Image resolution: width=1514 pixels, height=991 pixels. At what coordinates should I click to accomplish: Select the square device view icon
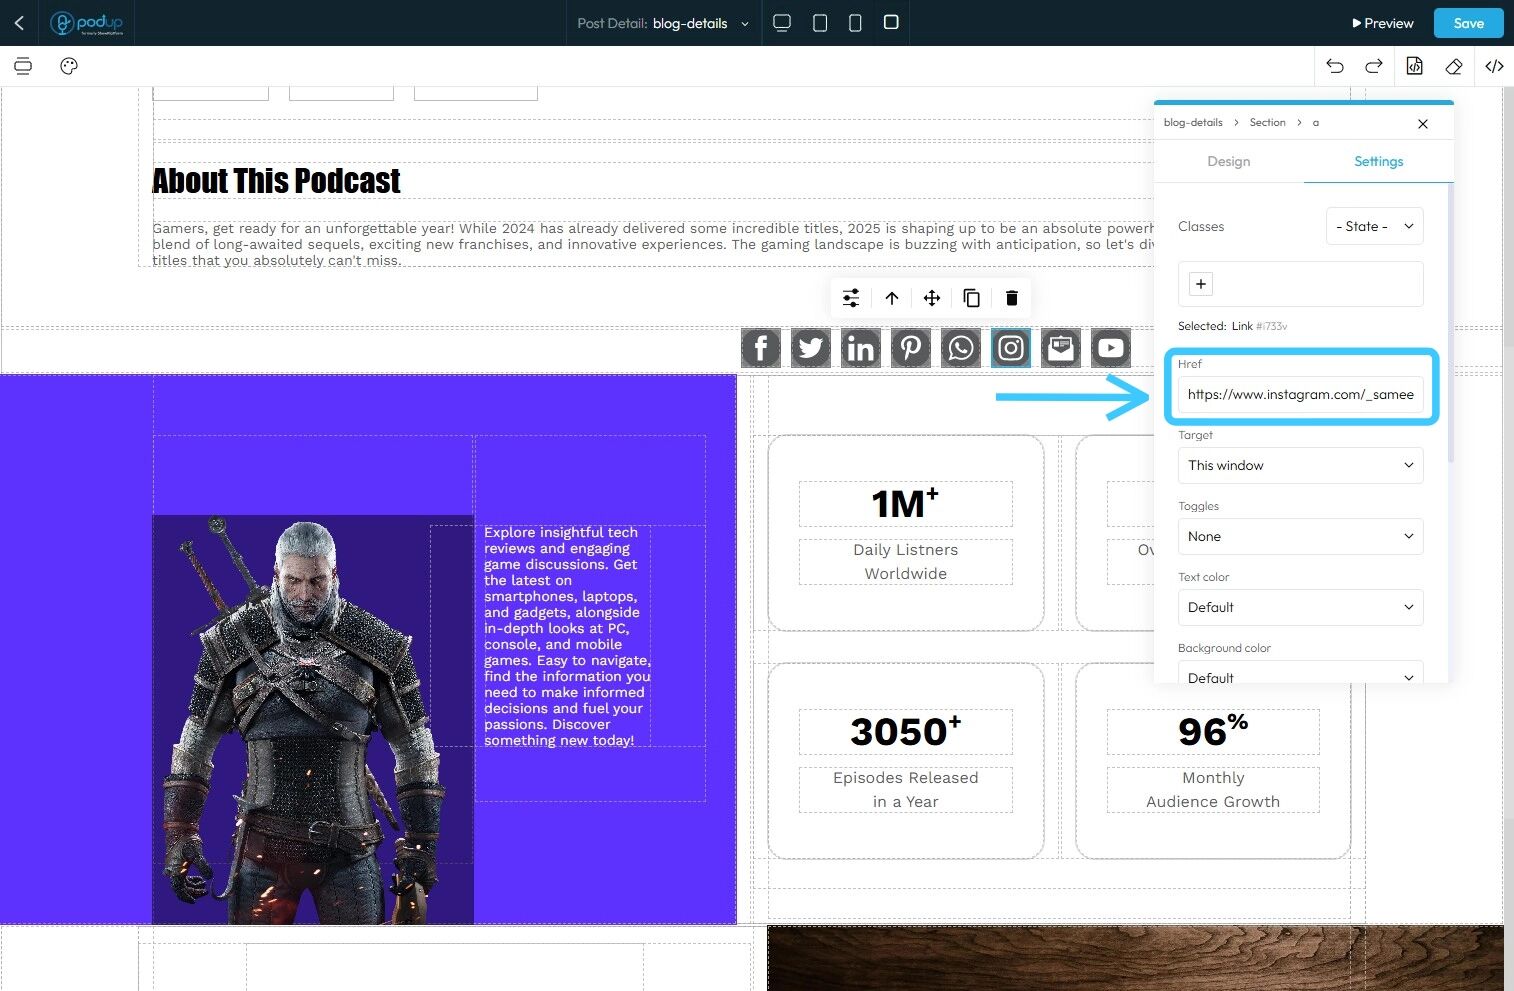891,22
